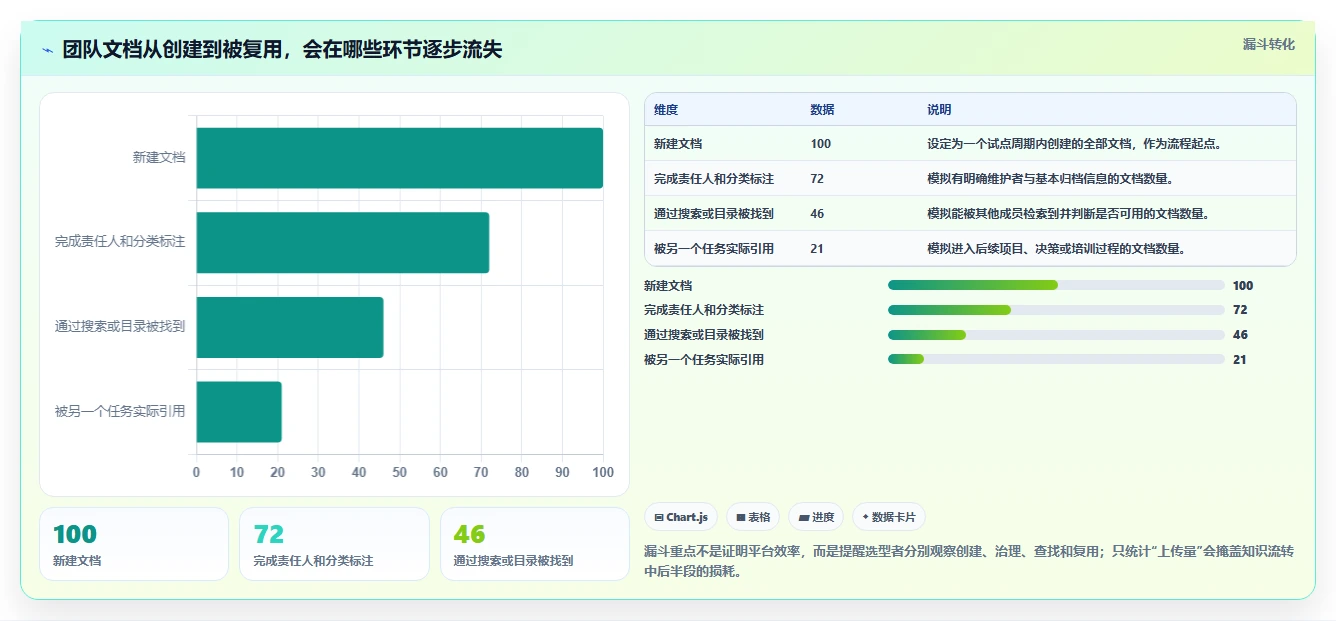Click the x-axis tick label 50

[400, 472]
